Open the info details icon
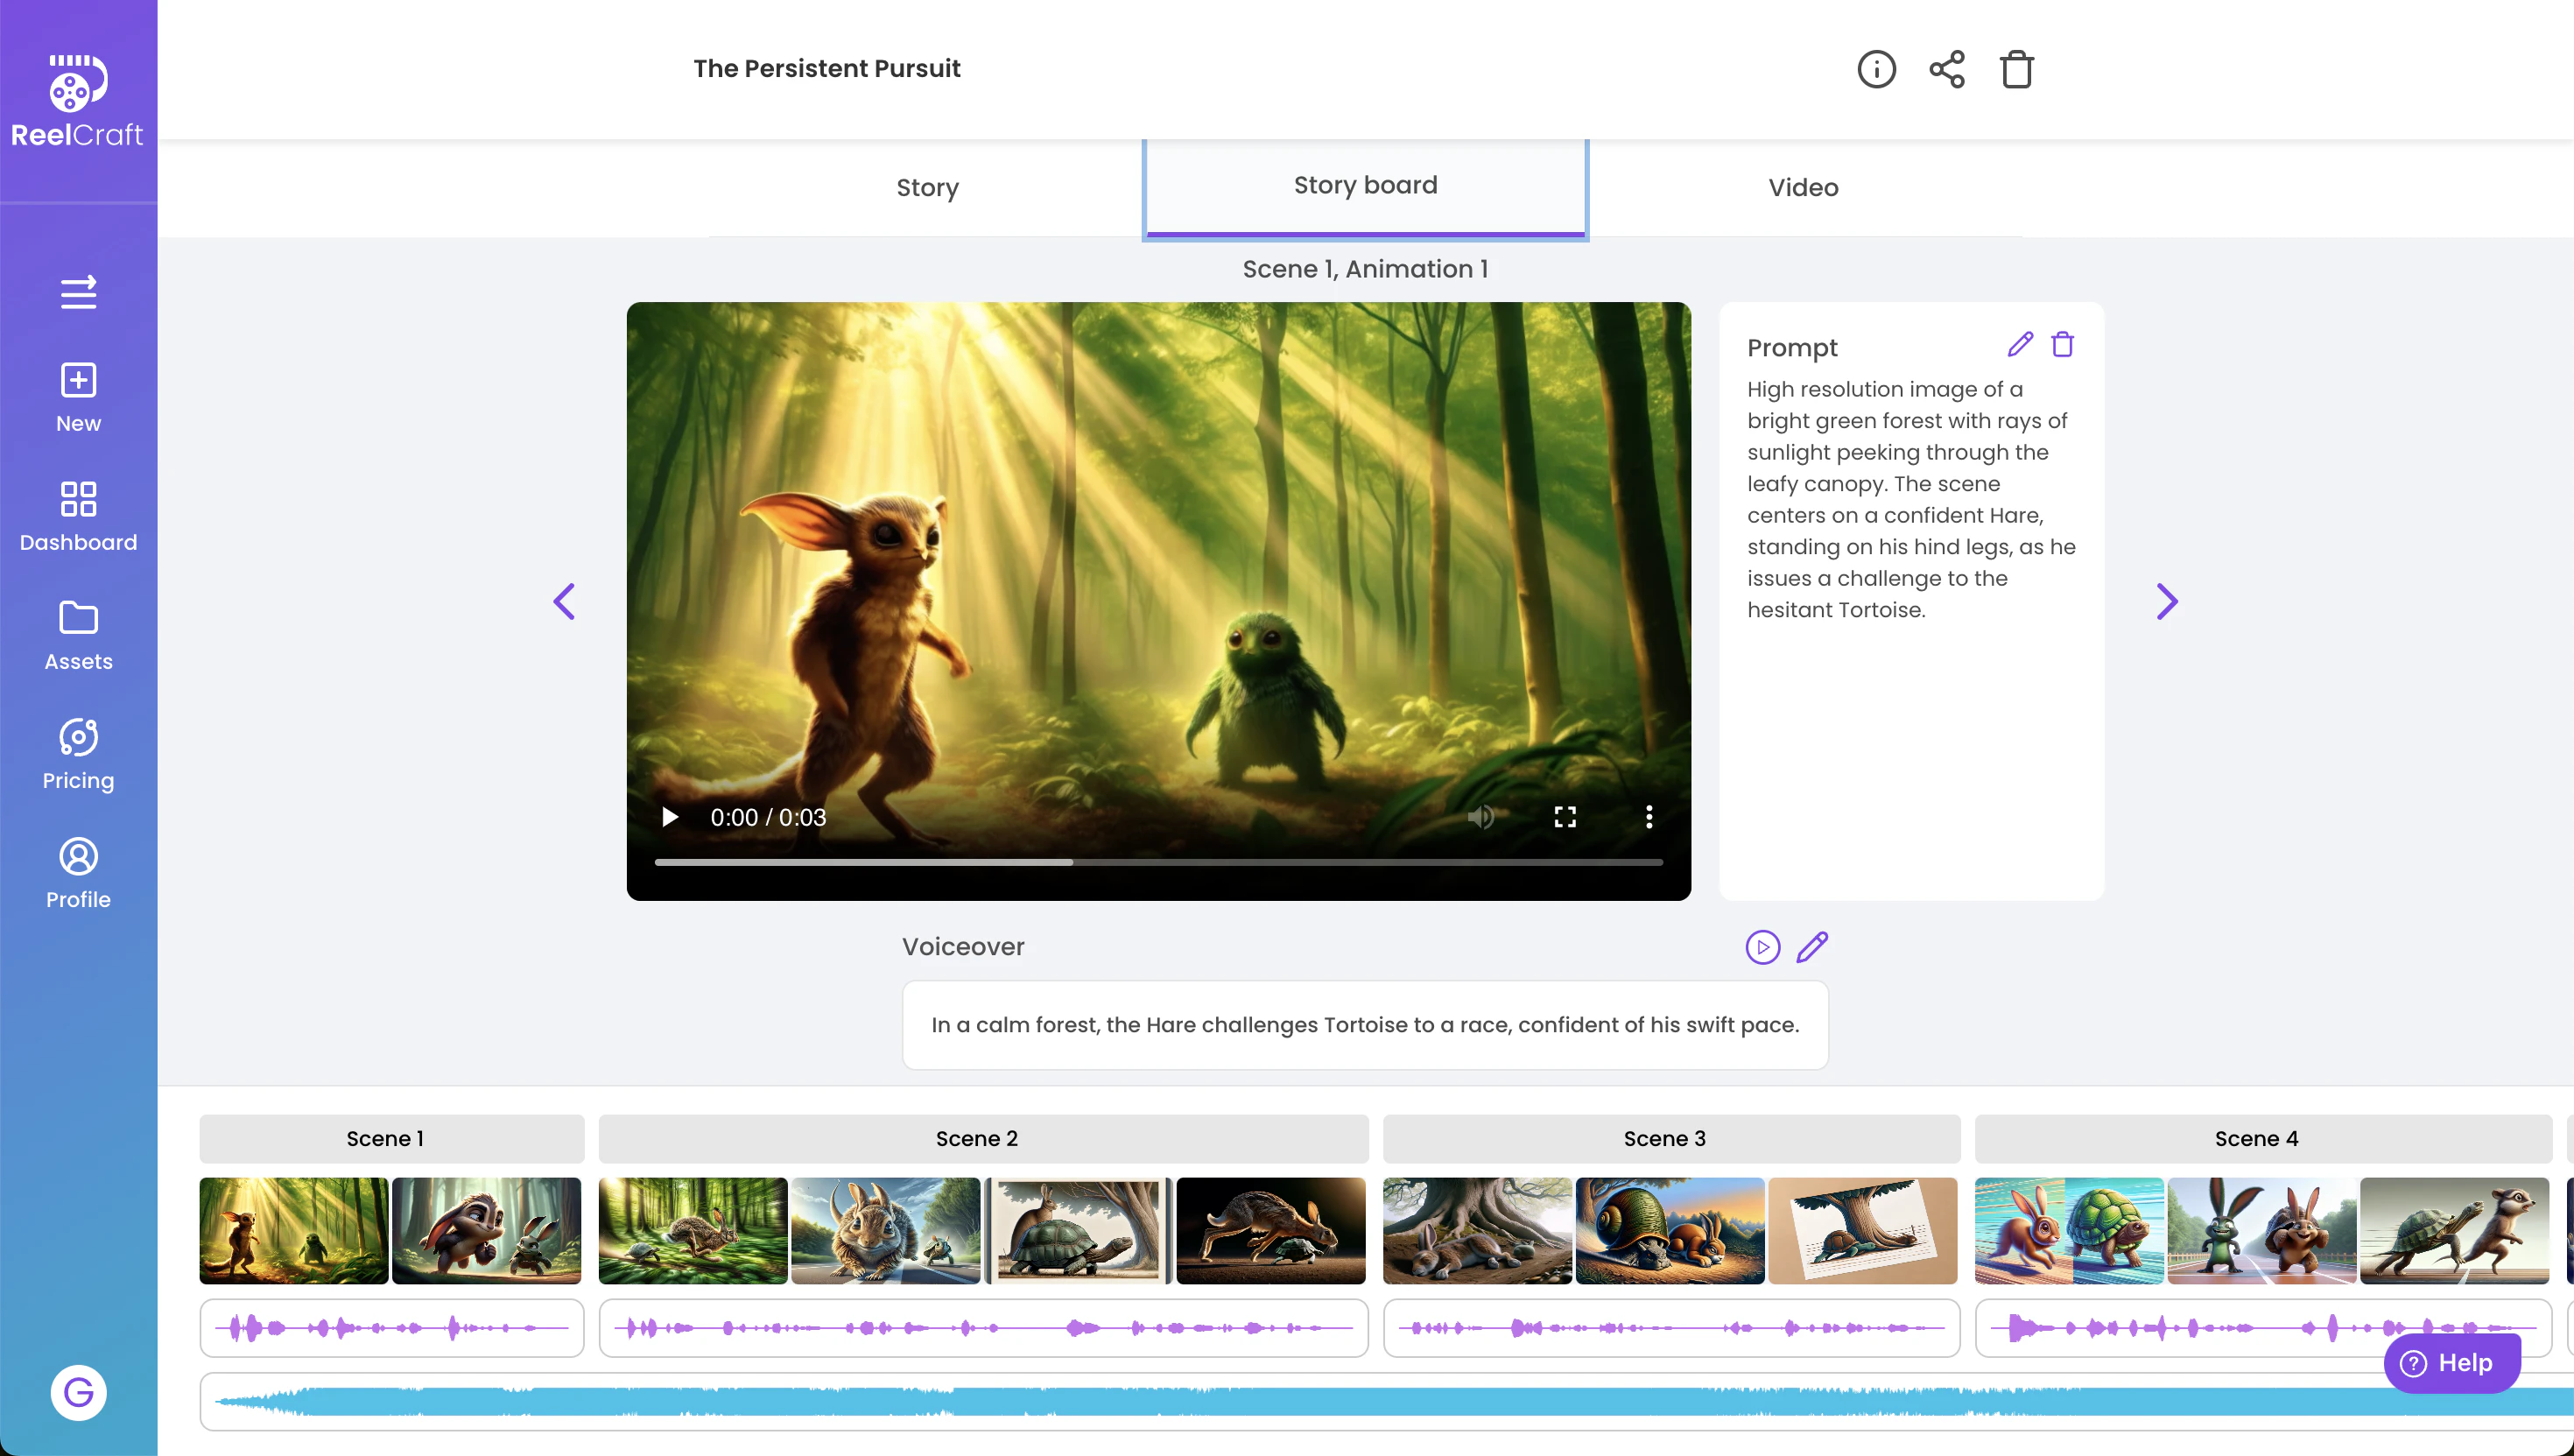 pos(1876,69)
